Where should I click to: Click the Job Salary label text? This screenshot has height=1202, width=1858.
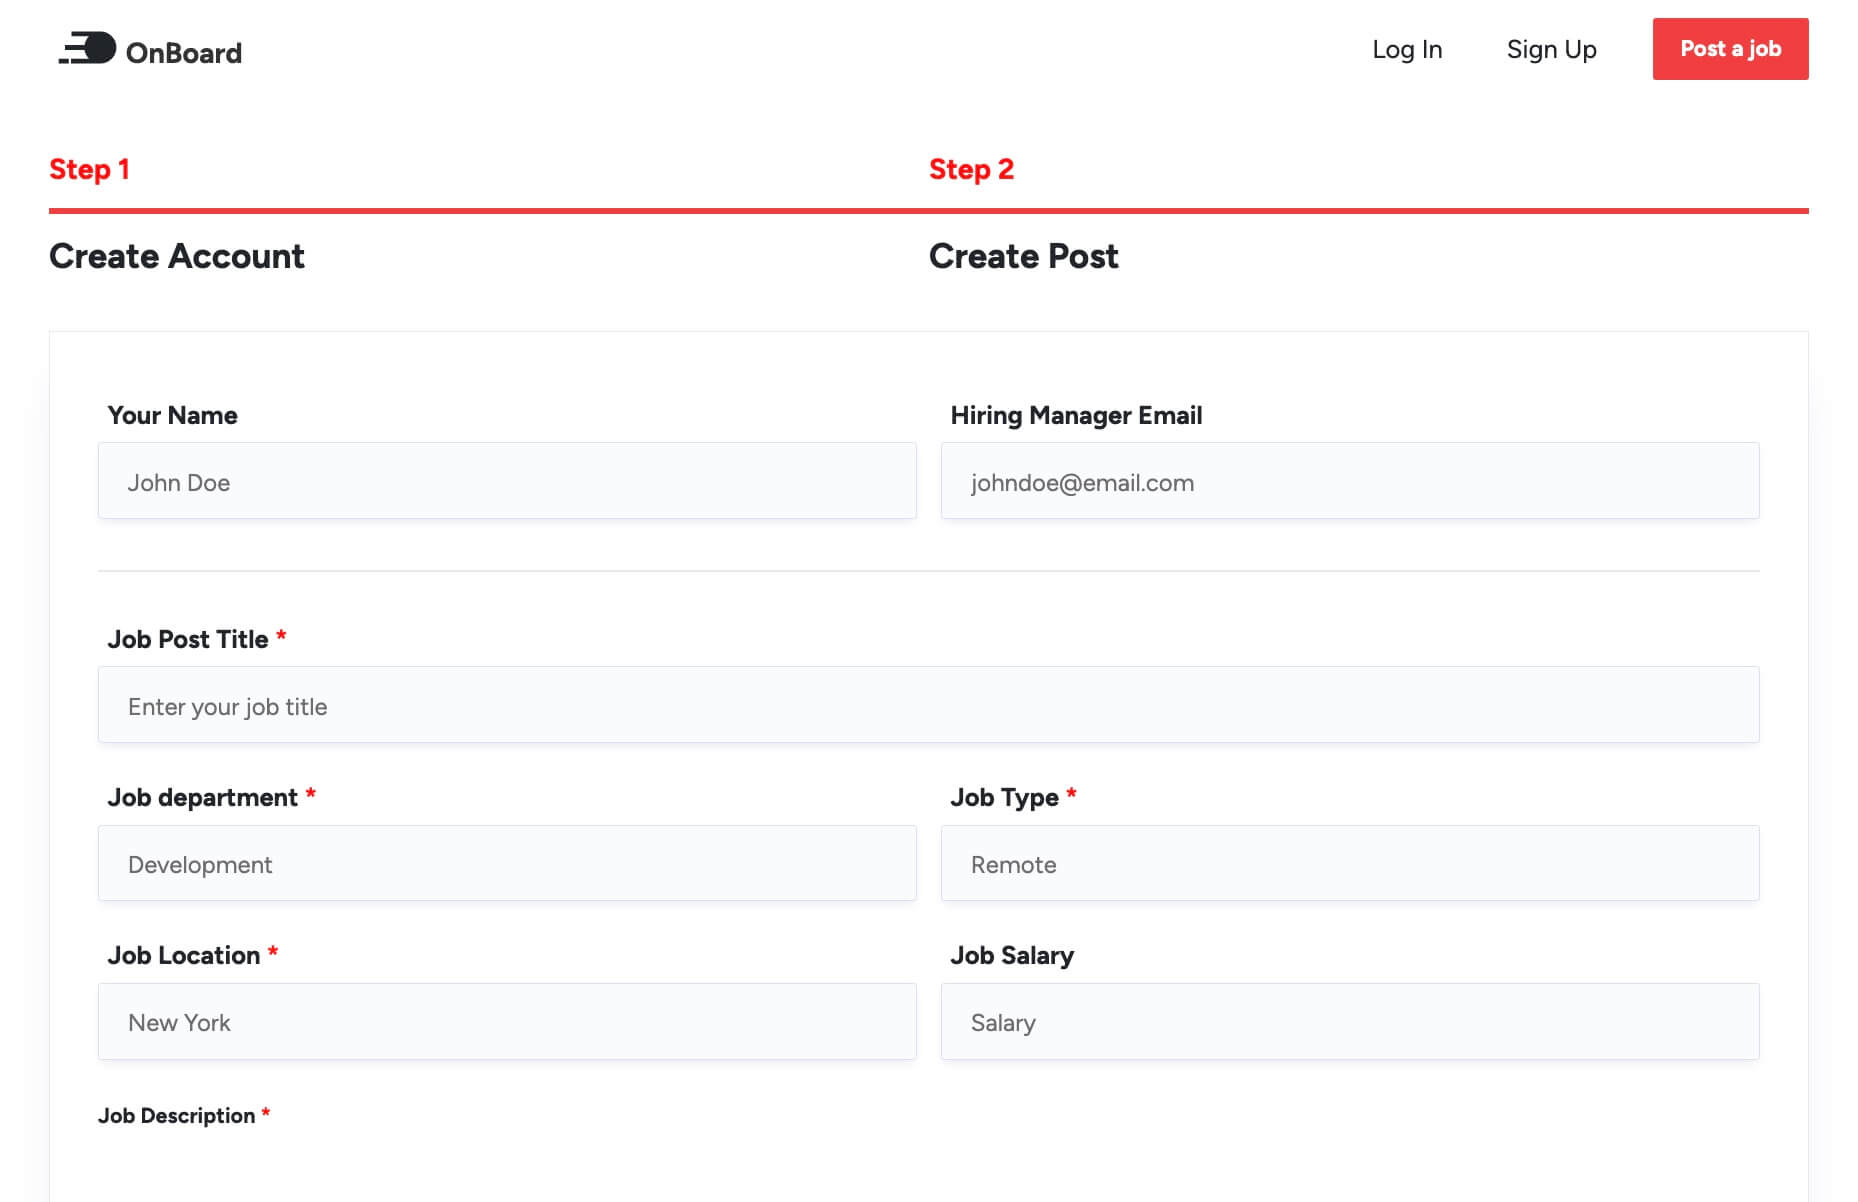[x=1011, y=955]
